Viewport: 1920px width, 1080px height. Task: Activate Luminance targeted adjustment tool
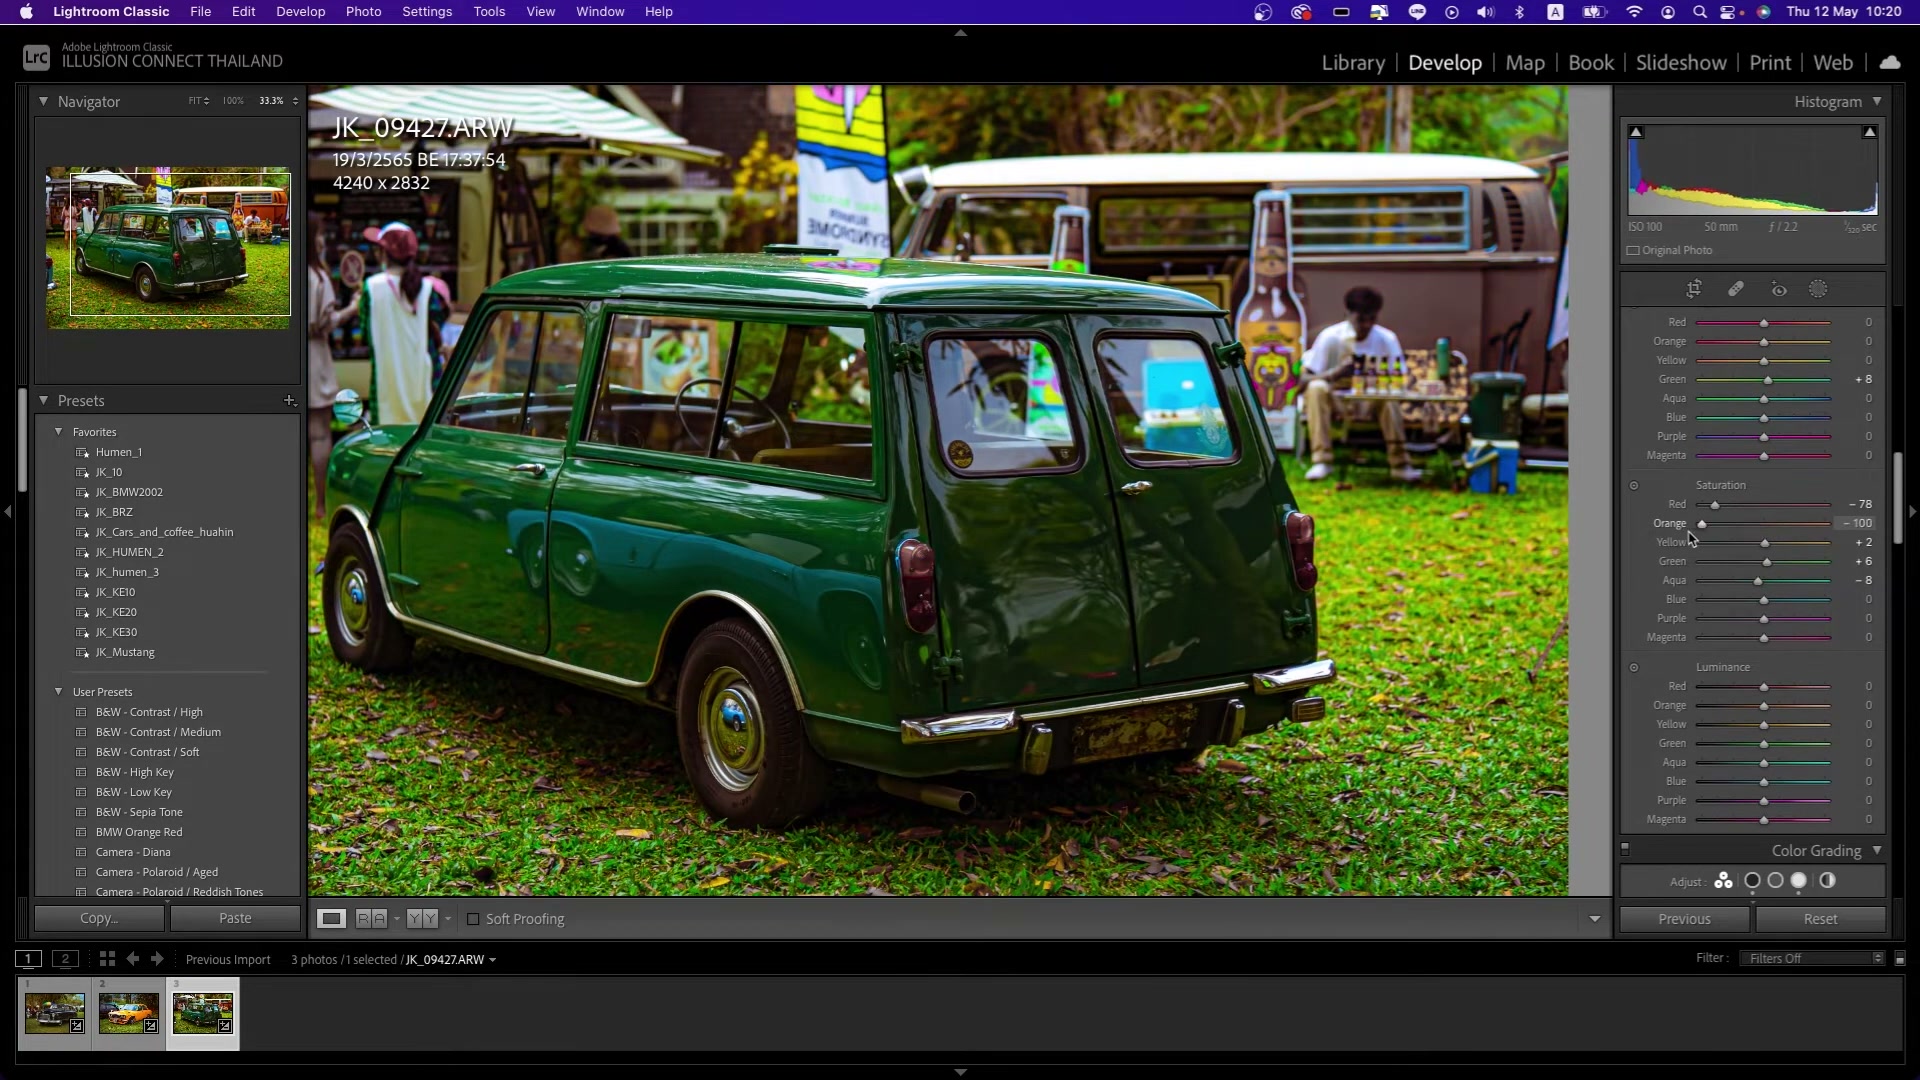[x=1634, y=668]
